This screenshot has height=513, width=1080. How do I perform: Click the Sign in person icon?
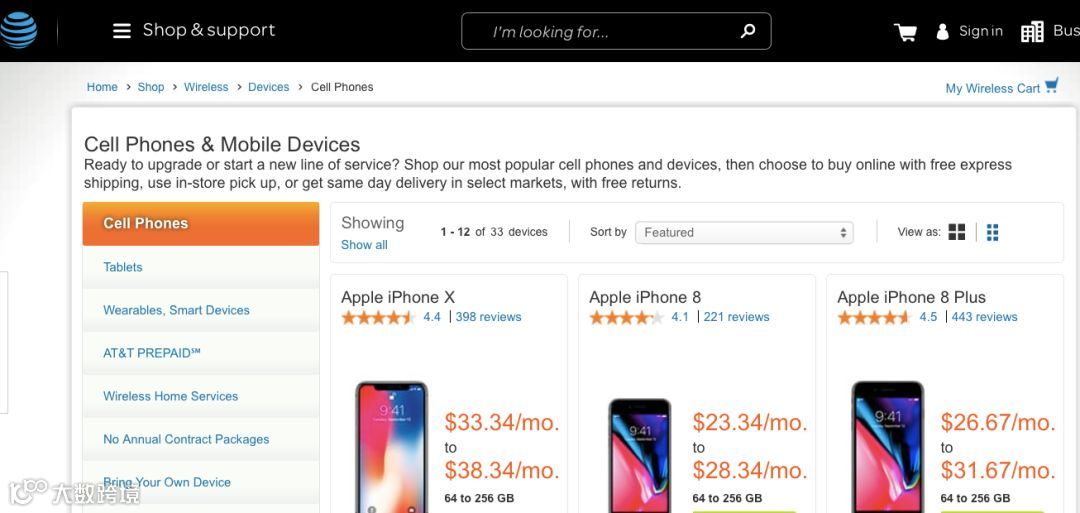pyautogui.click(x=942, y=32)
